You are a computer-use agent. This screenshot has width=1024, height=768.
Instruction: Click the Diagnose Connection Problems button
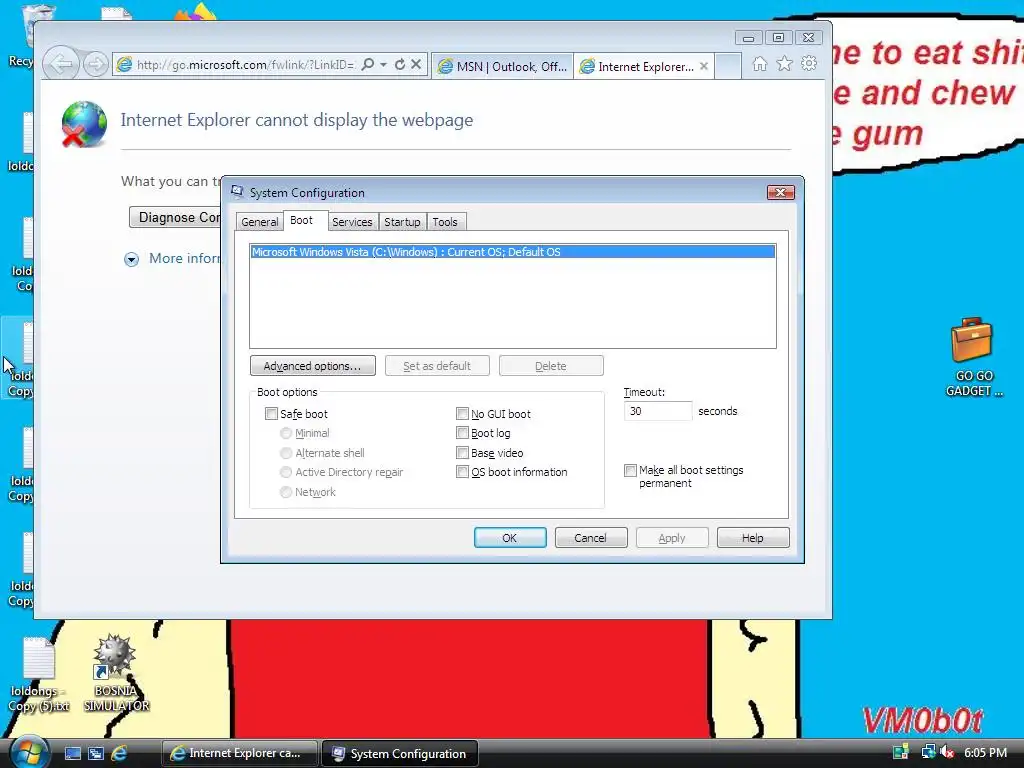175,217
